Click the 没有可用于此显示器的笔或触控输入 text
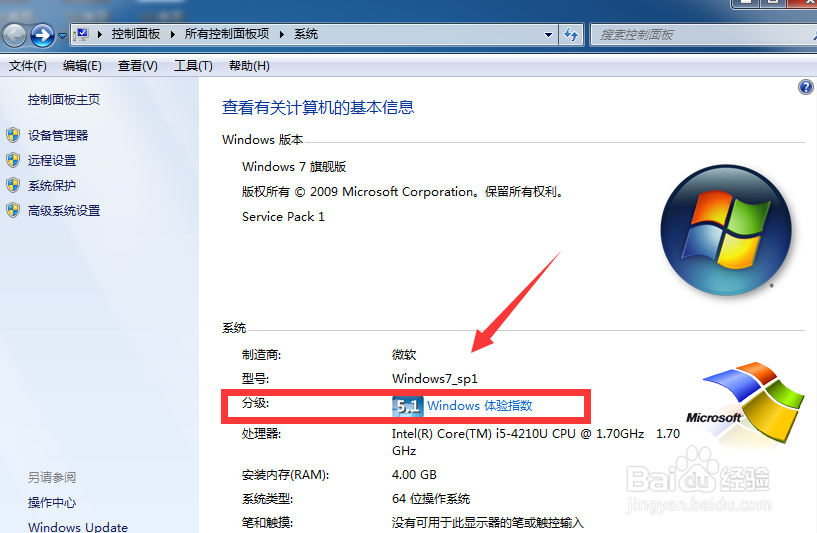817x533 pixels. tap(488, 523)
